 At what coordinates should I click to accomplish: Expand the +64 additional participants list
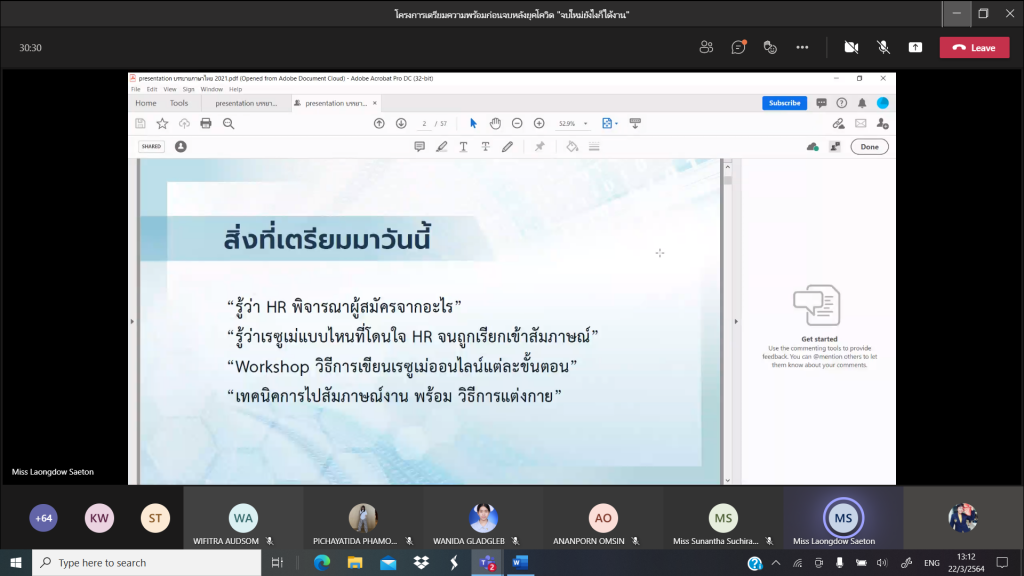[x=44, y=518]
